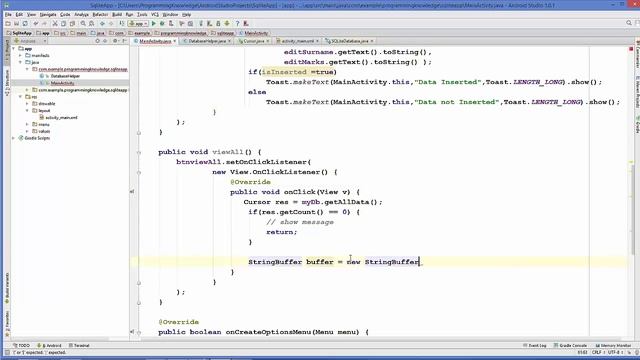Click the Replace toolbar icon
The image size is (640, 360).
pyautogui.click(x=91, y=24)
